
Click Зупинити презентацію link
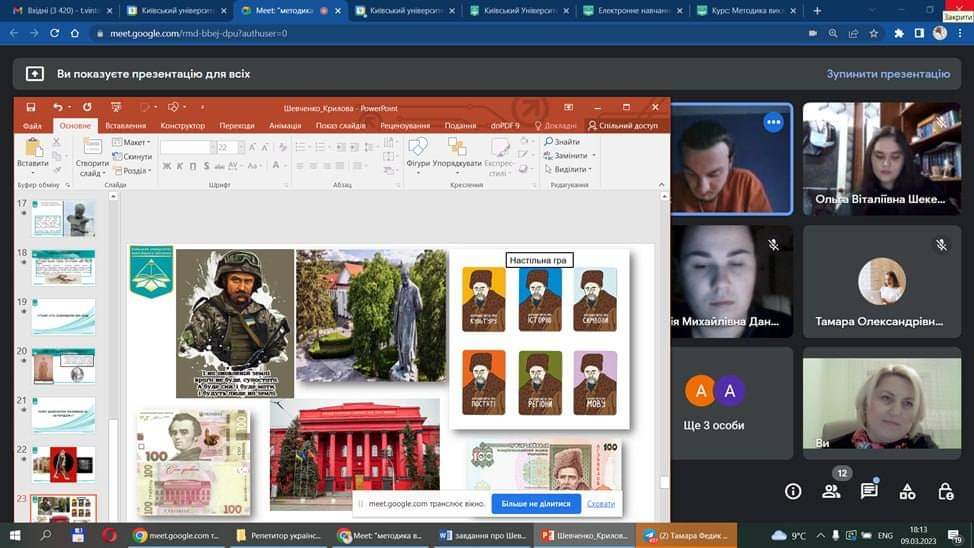887,74
